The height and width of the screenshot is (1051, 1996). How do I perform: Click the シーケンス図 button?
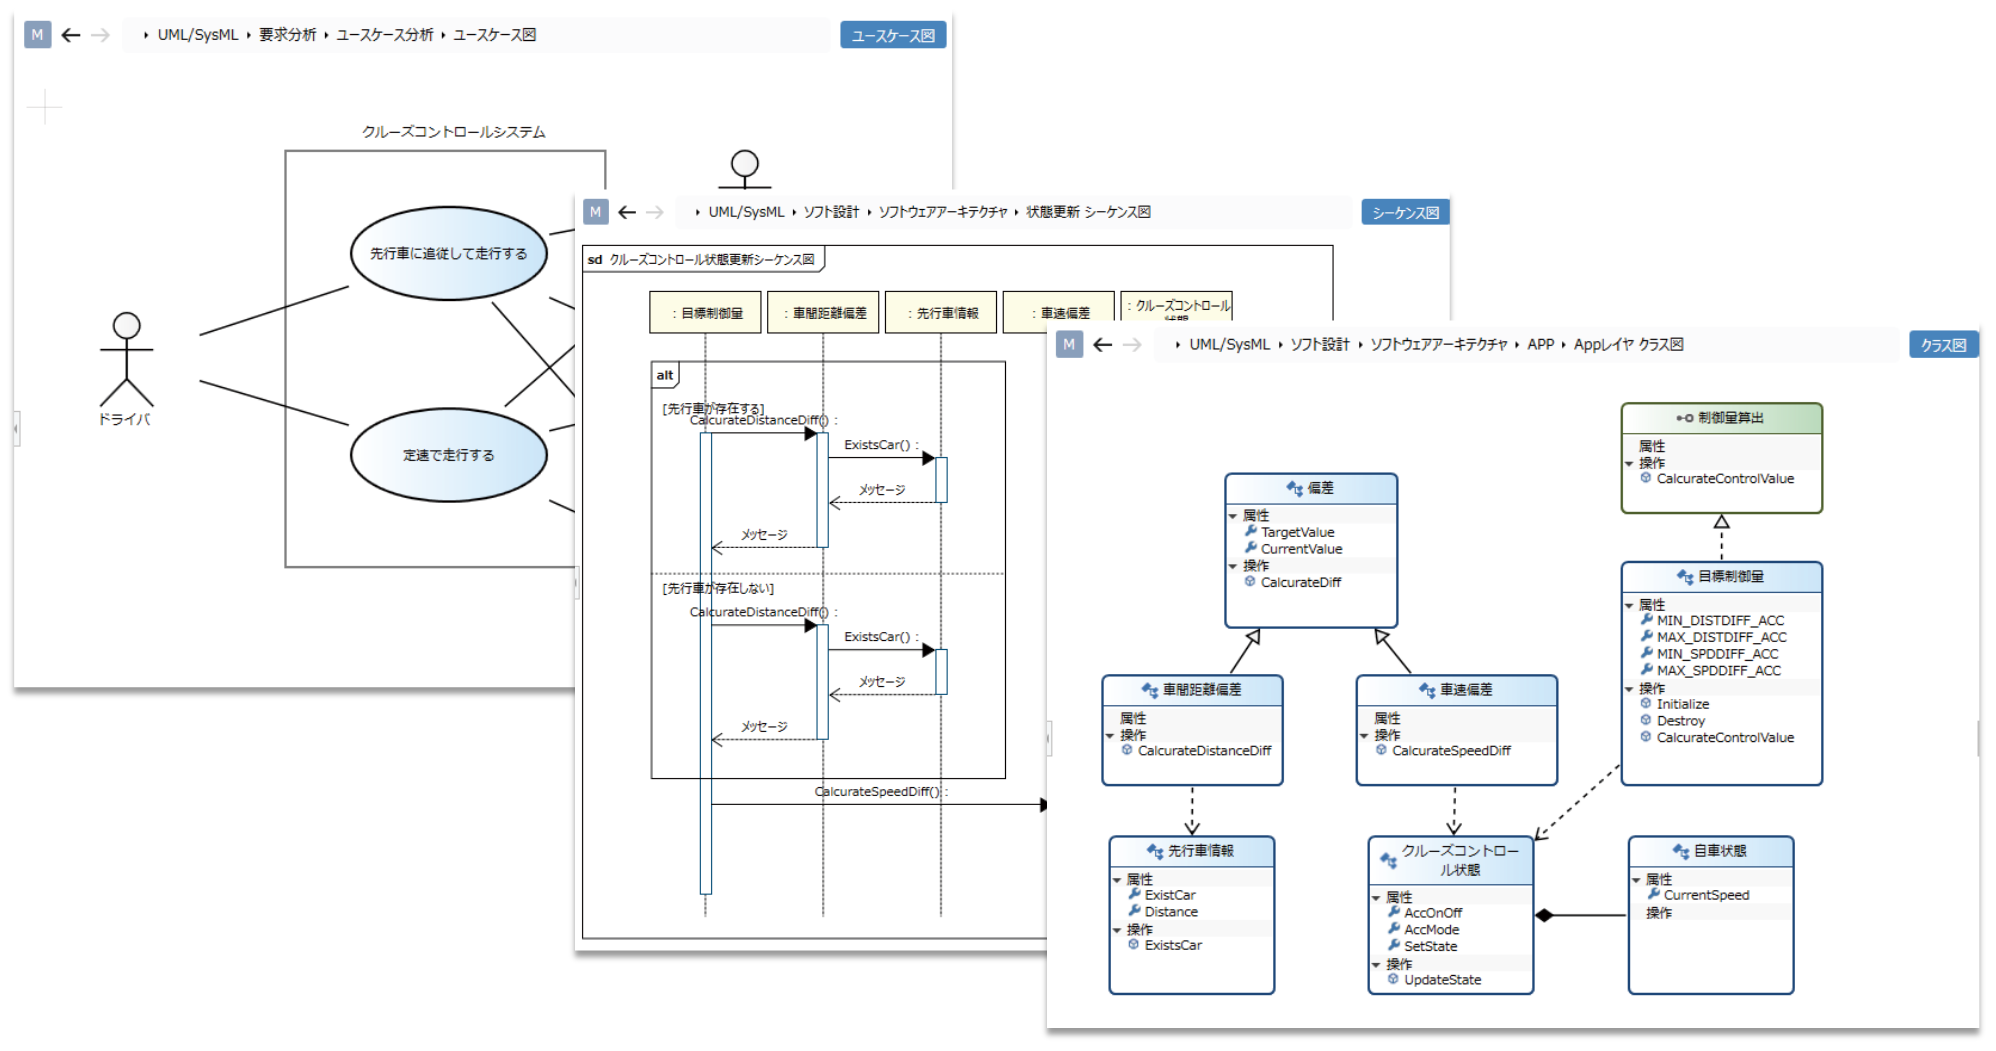(x=1405, y=212)
